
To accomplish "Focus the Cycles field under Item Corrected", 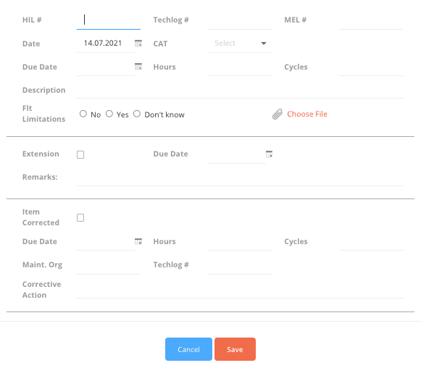I will tap(371, 242).
